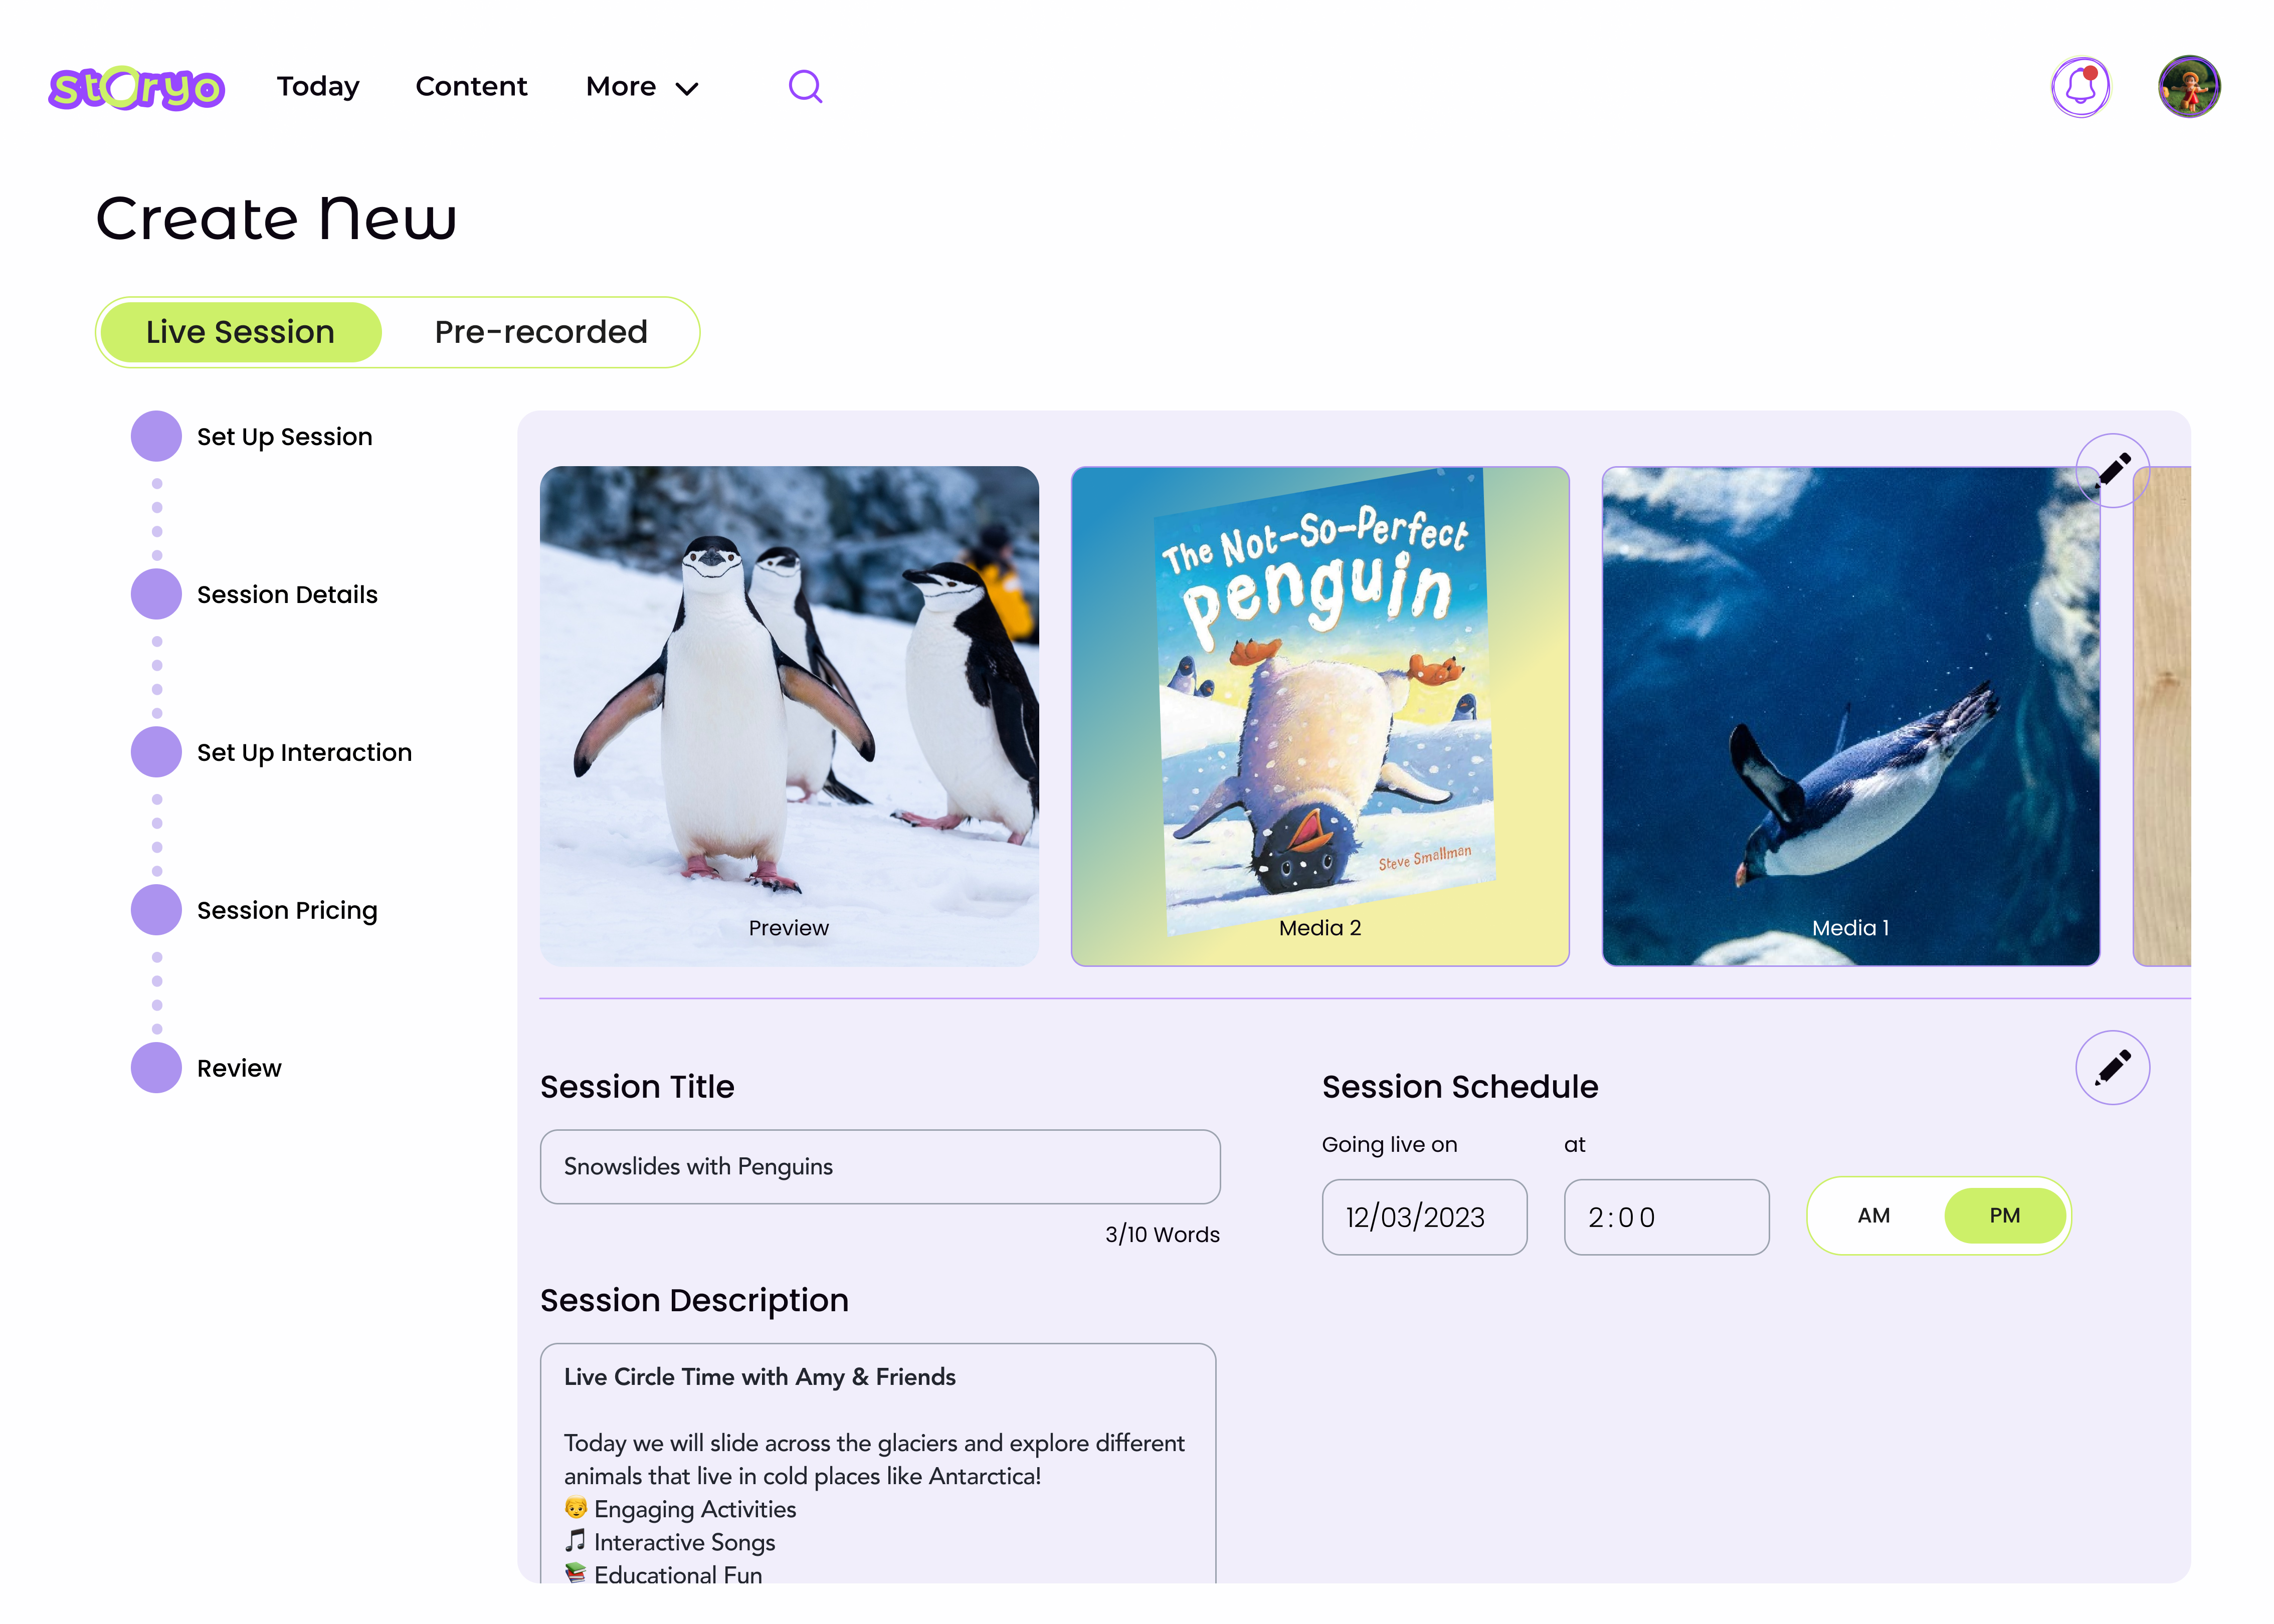
Task: Click the "Live Circle Time with Amy & Friends" line
Action: pos(760,1377)
